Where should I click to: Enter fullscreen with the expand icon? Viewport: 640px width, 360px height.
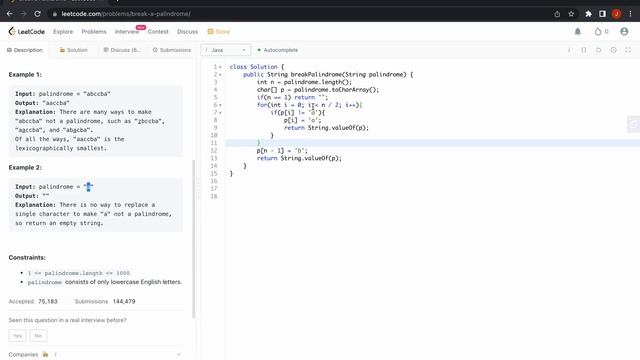[x=628, y=50]
